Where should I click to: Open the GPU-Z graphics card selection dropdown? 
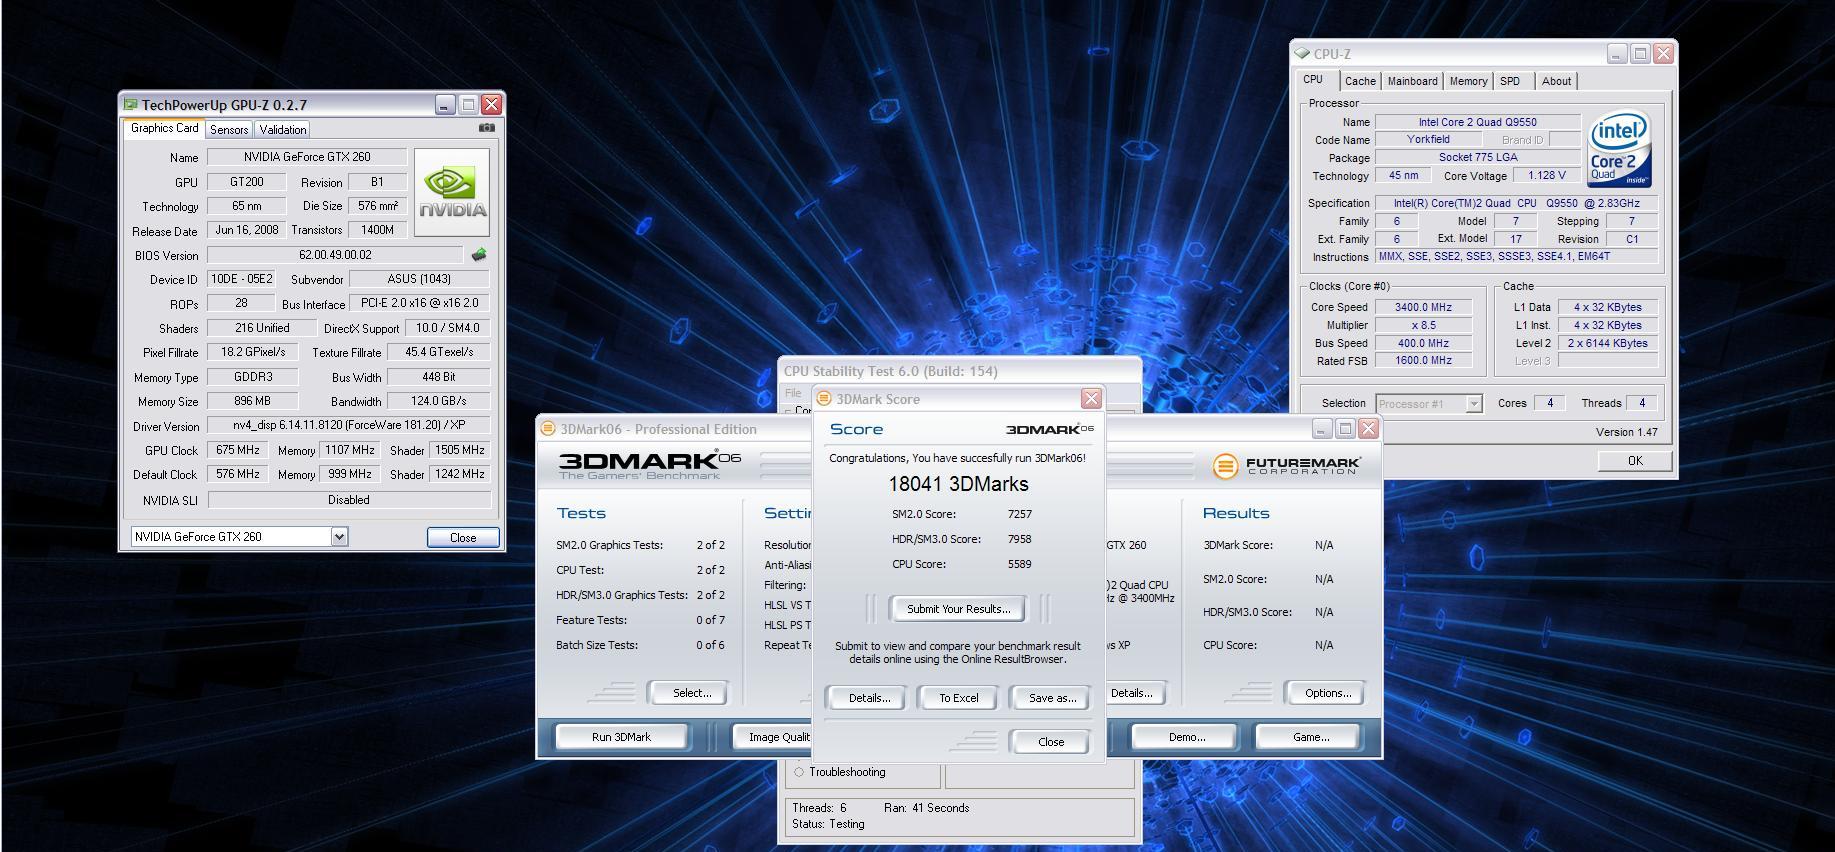[339, 537]
